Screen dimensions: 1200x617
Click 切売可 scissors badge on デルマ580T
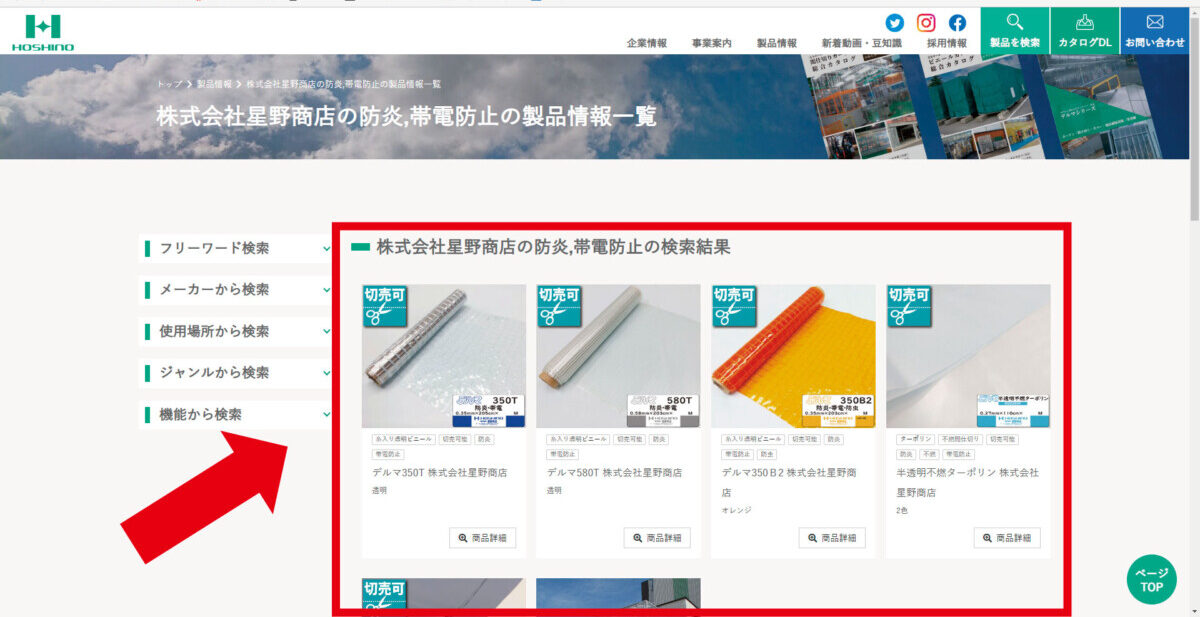point(559,307)
